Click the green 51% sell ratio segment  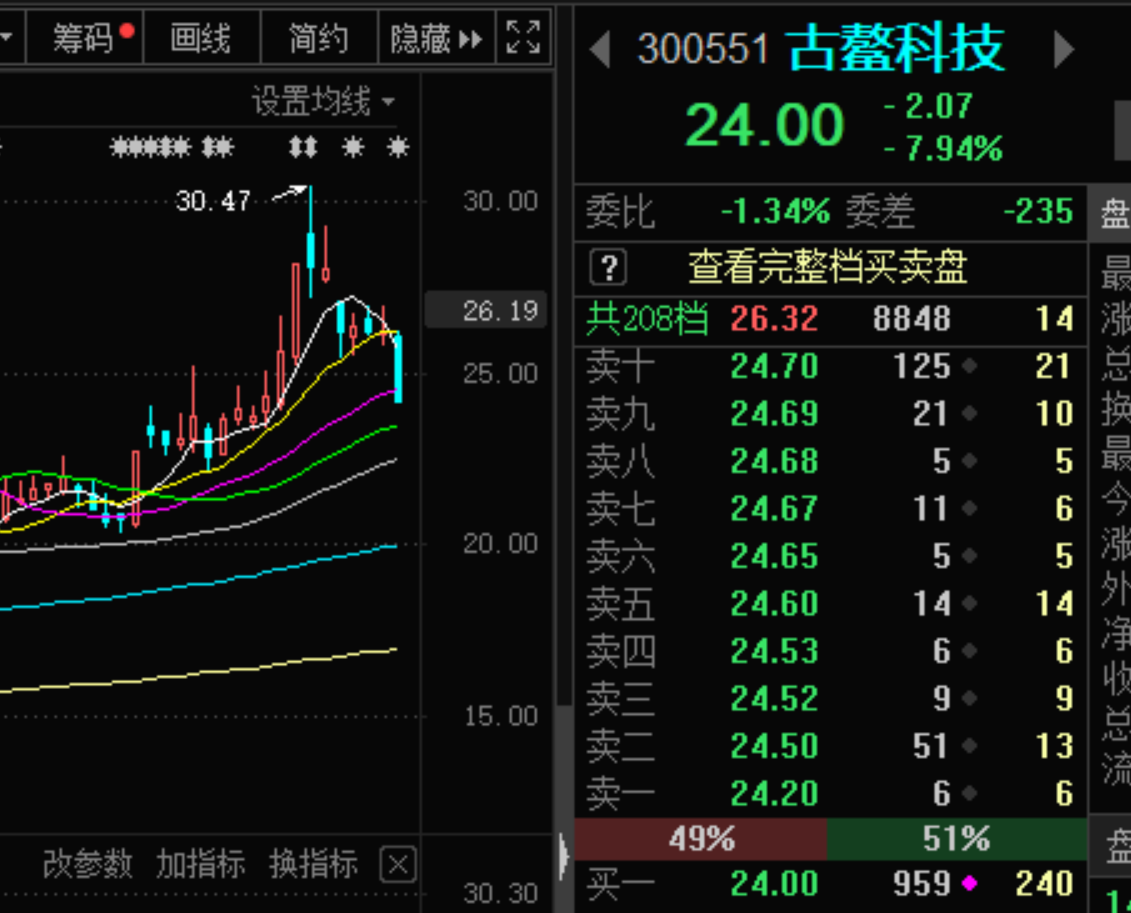click(x=957, y=839)
